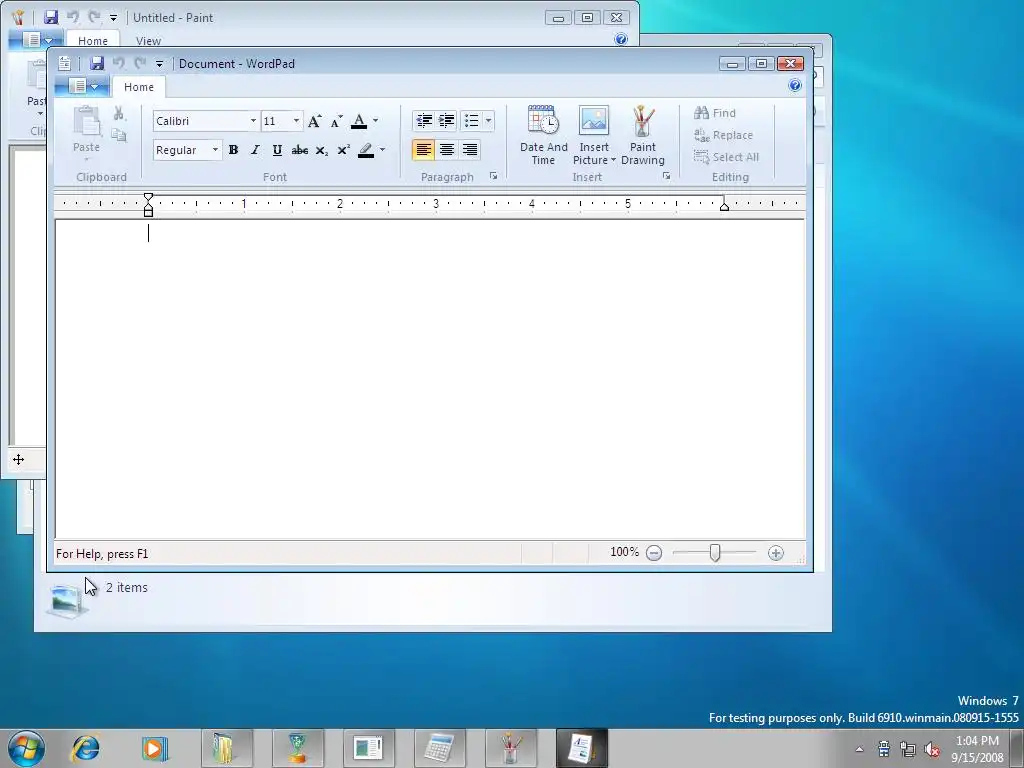The image size is (1024, 768).
Task: Open Windows Media Player from taskbar
Action: 155,748
